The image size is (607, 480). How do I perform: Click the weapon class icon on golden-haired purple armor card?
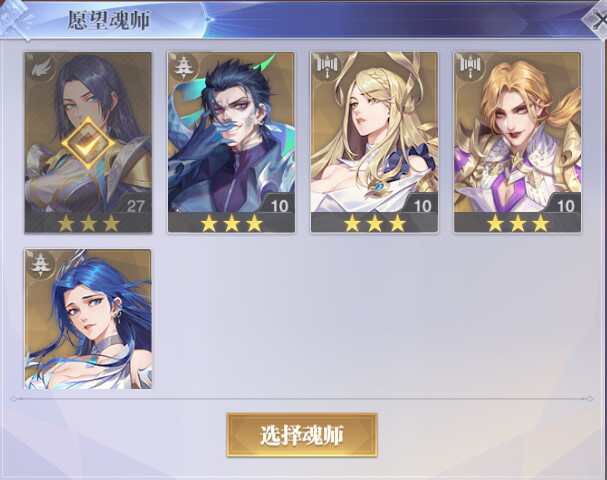[470, 67]
